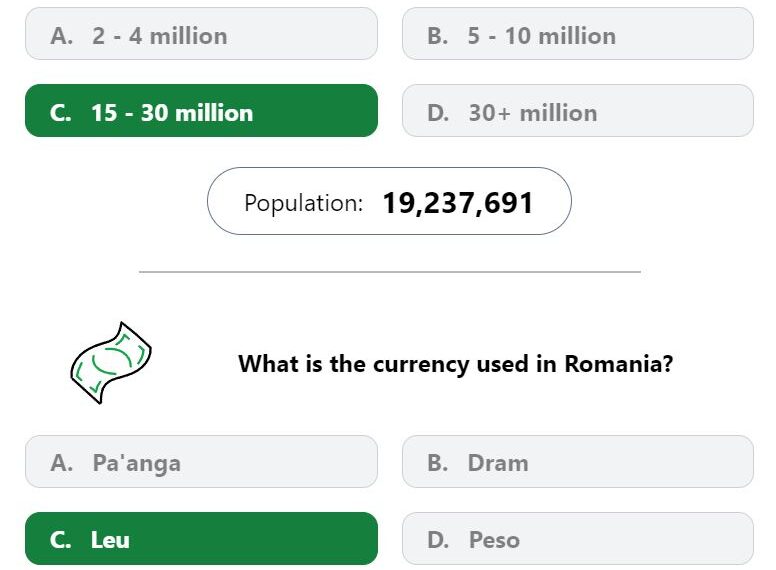Screen dimensions: 776x570
Task: Choose the "5 - 10 million" option
Action: tap(578, 34)
